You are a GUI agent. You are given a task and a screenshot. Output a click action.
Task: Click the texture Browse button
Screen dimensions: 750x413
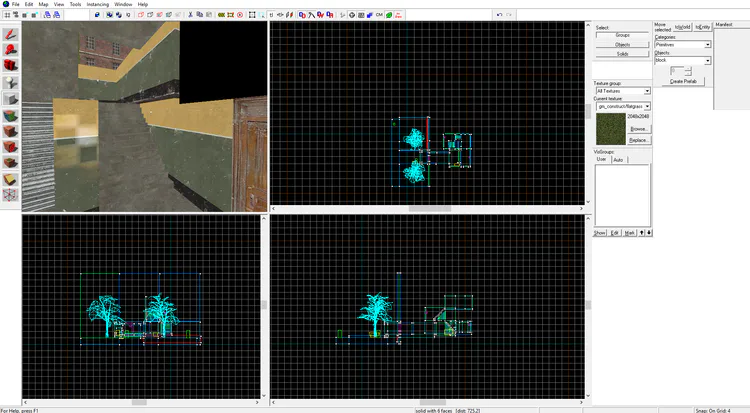pos(639,129)
